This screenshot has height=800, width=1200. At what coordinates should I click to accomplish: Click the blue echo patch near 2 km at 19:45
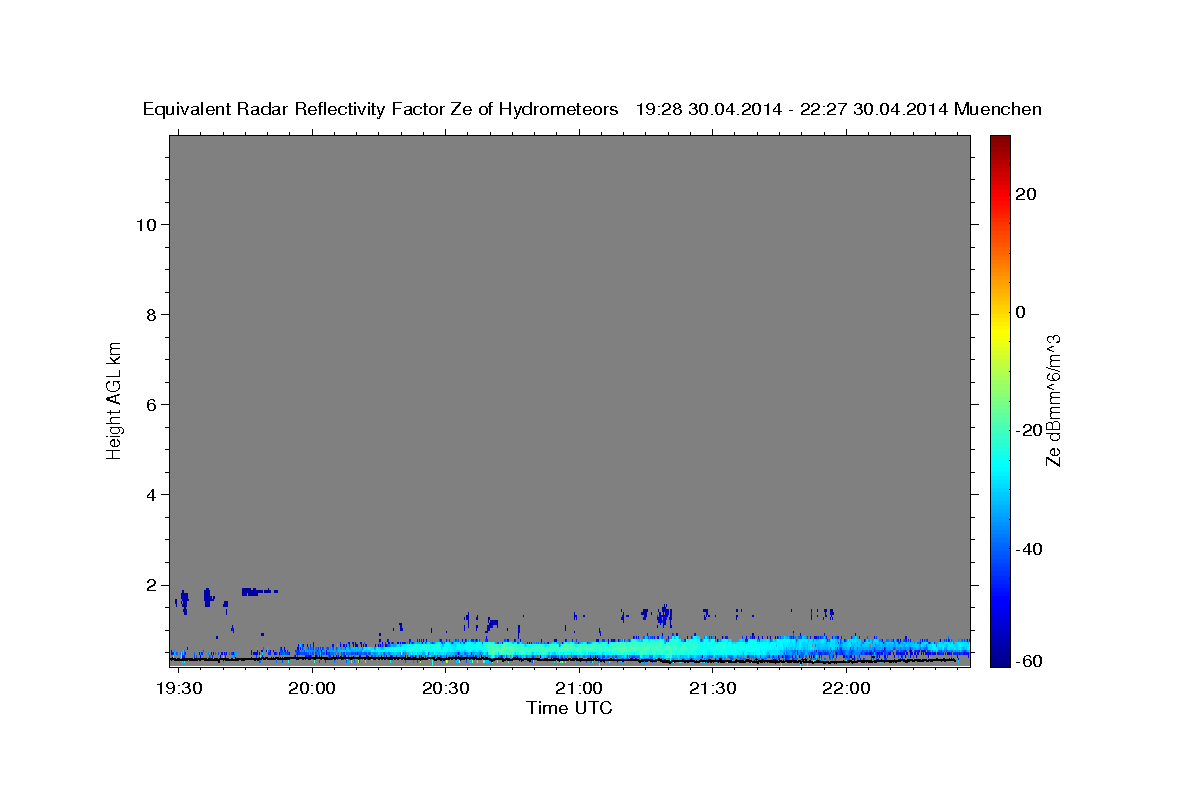[x=259, y=591]
